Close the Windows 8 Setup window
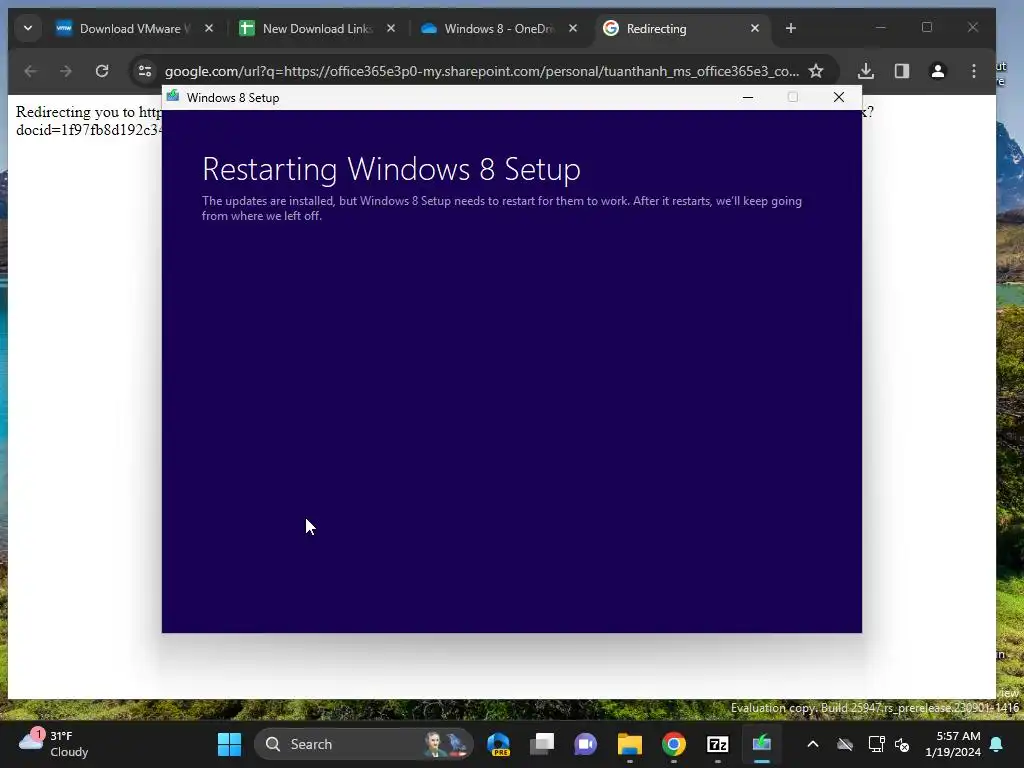 coord(839,97)
